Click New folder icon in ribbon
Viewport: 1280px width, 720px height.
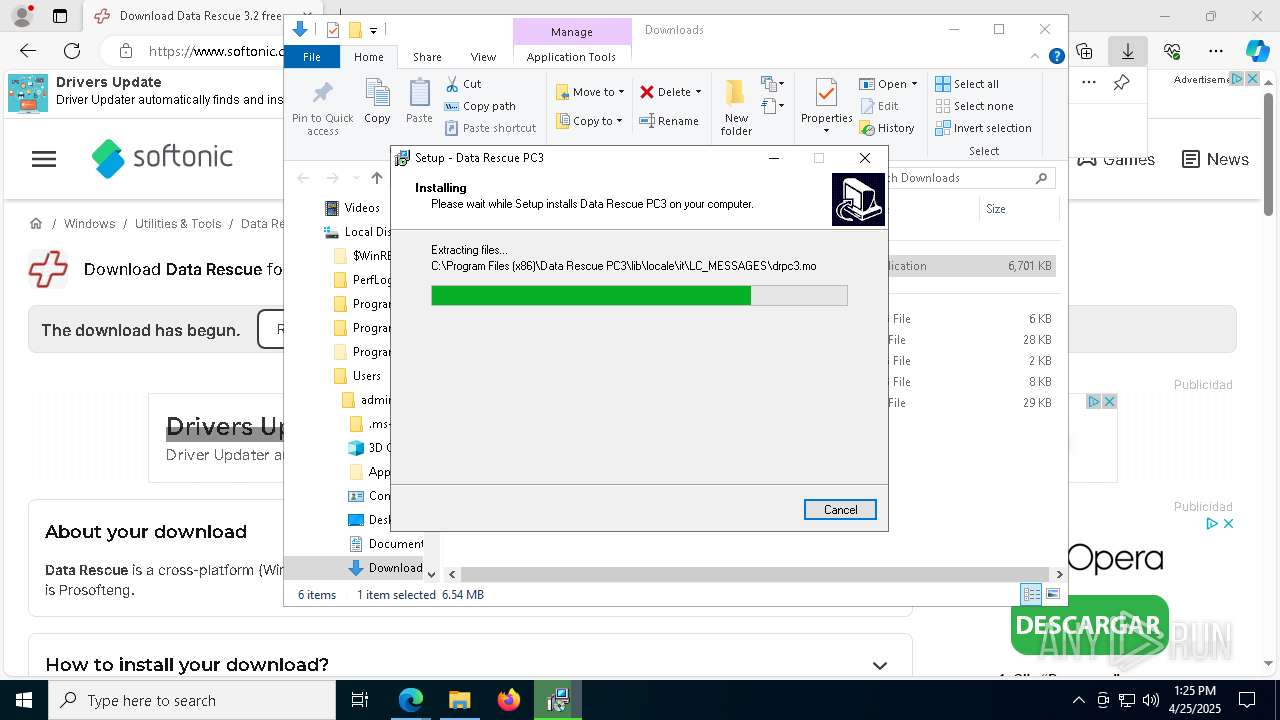tap(736, 107)
